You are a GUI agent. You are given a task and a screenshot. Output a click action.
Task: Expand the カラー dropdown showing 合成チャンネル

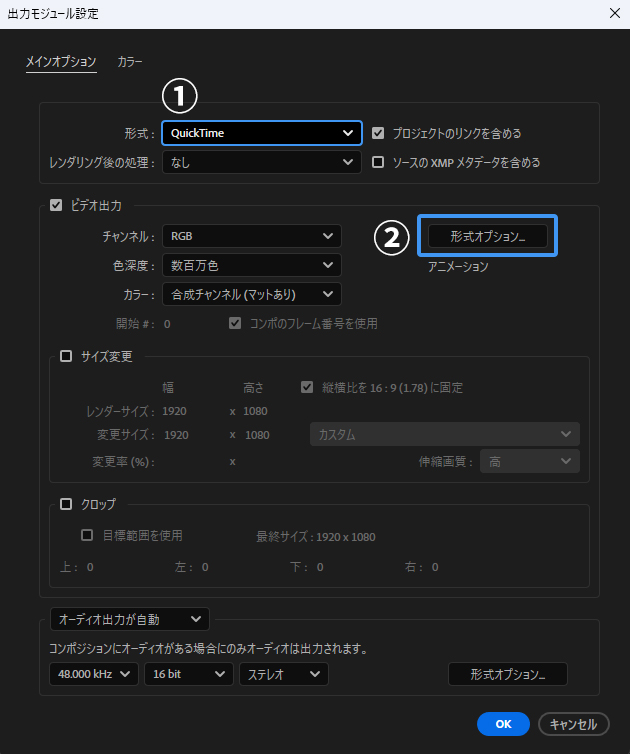tap(251, 294)
